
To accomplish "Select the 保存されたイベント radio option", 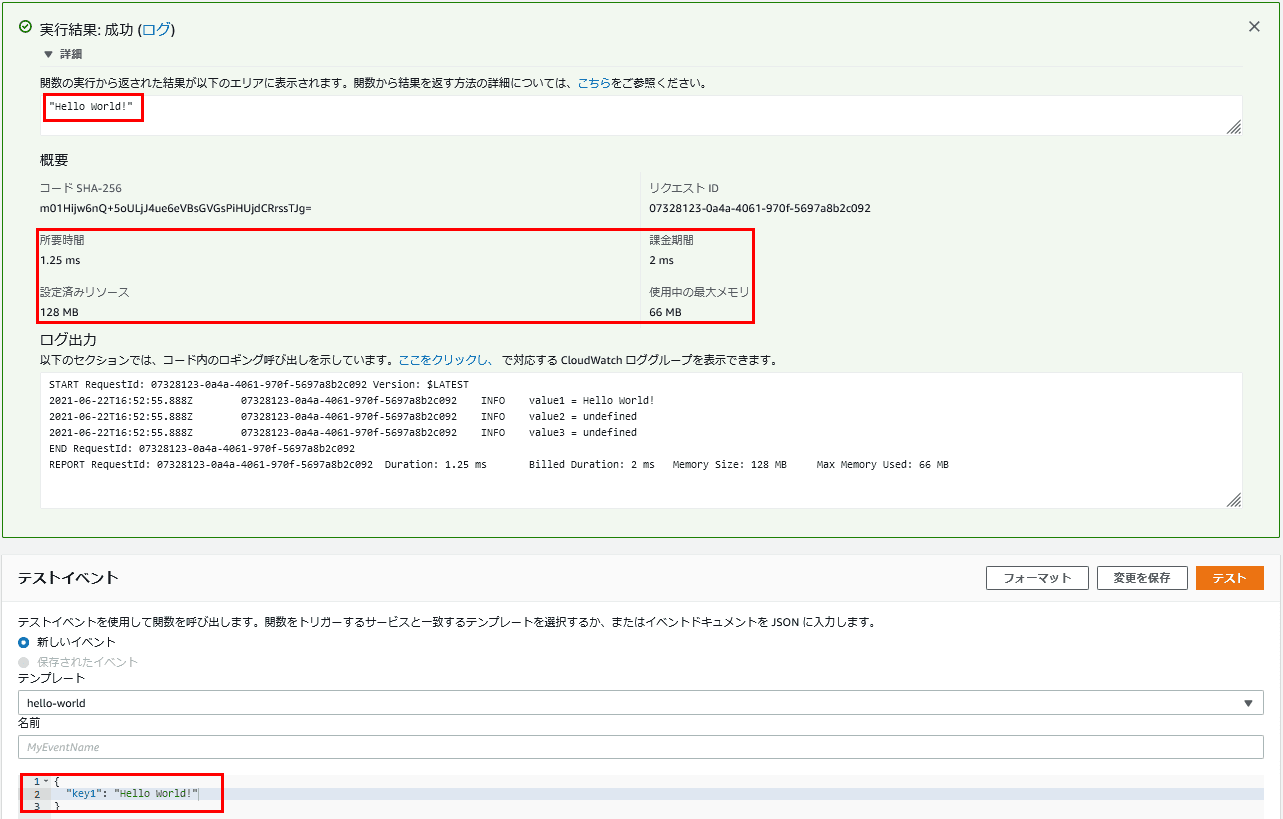I will pos(24,662).
